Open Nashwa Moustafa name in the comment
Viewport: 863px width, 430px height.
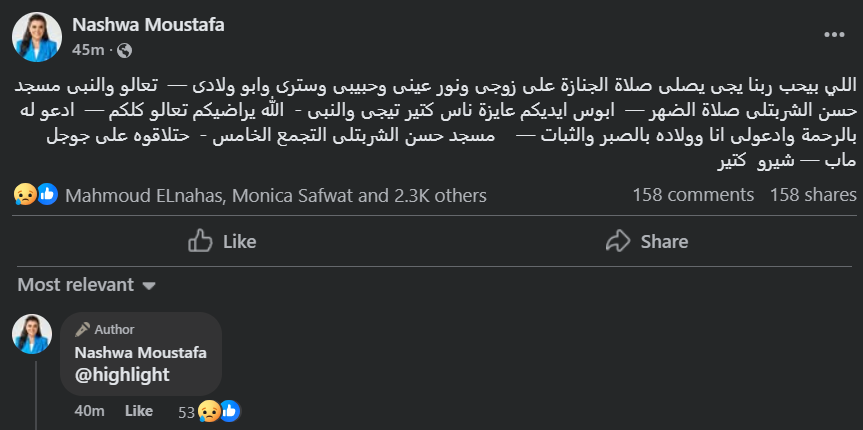coord(141,352)
